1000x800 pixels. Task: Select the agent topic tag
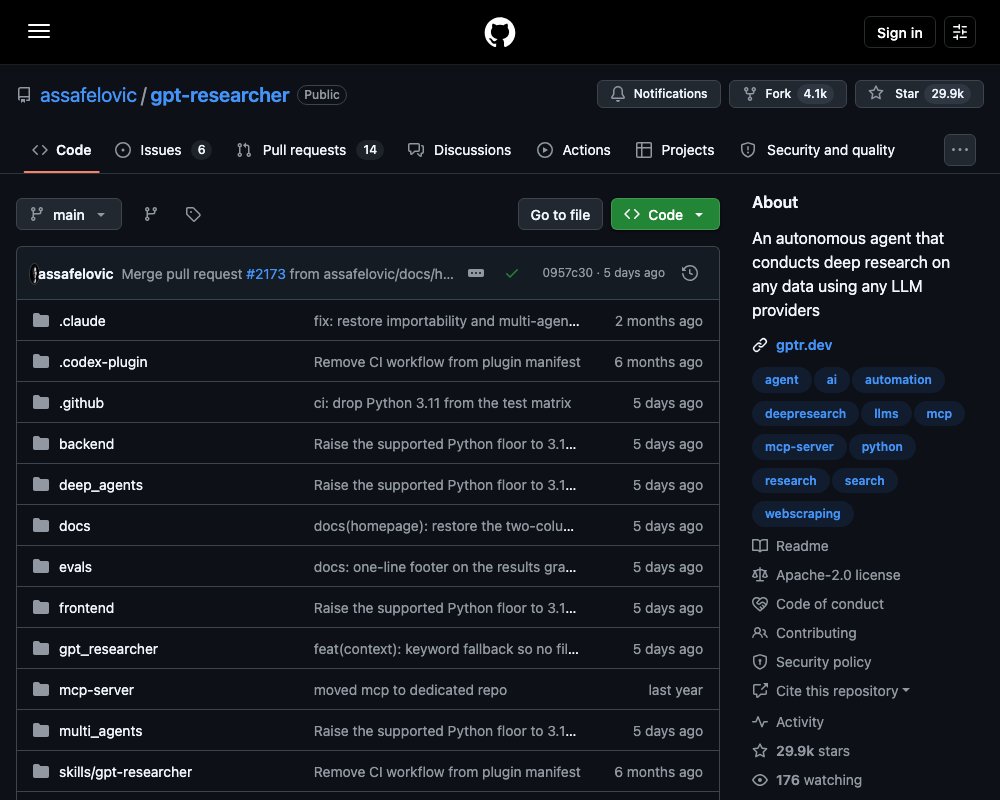coord(781,380)
